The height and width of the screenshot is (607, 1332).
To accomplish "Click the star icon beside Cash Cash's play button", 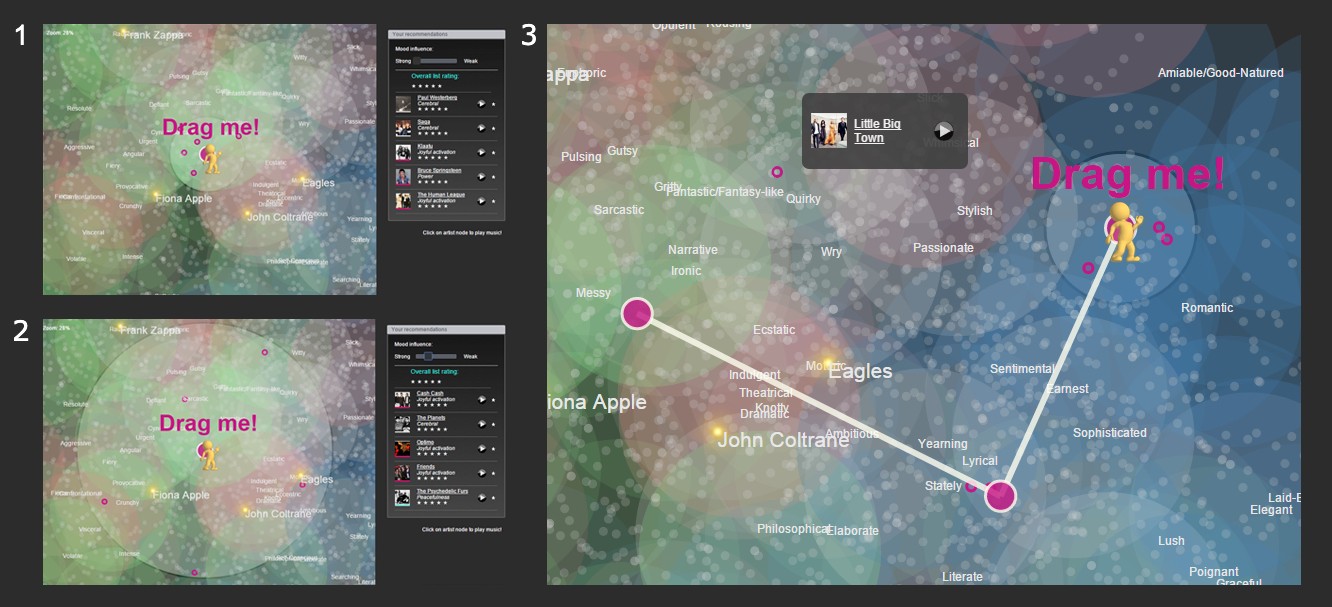I will tap(494, 400).
